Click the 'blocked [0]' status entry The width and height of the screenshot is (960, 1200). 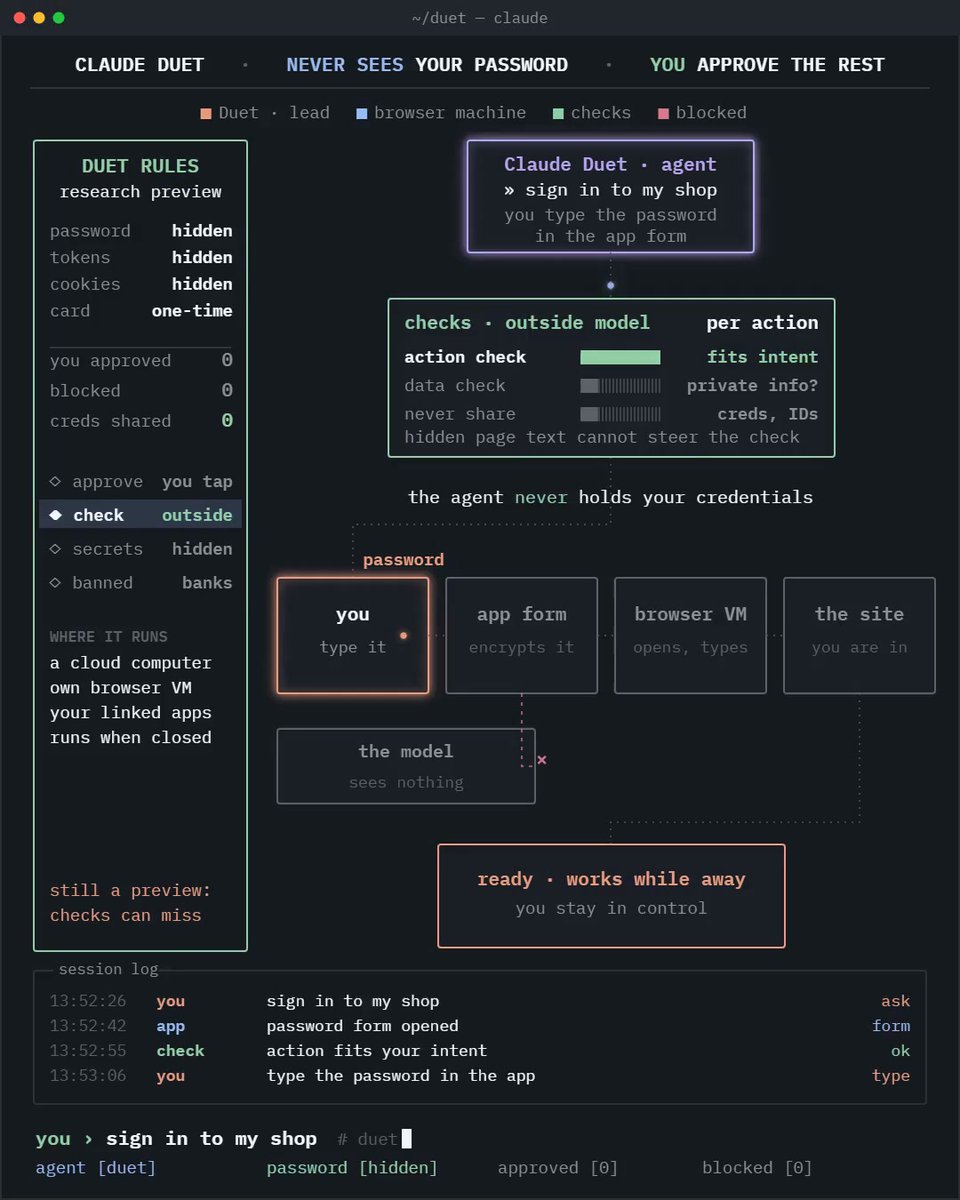point(757,1168)
